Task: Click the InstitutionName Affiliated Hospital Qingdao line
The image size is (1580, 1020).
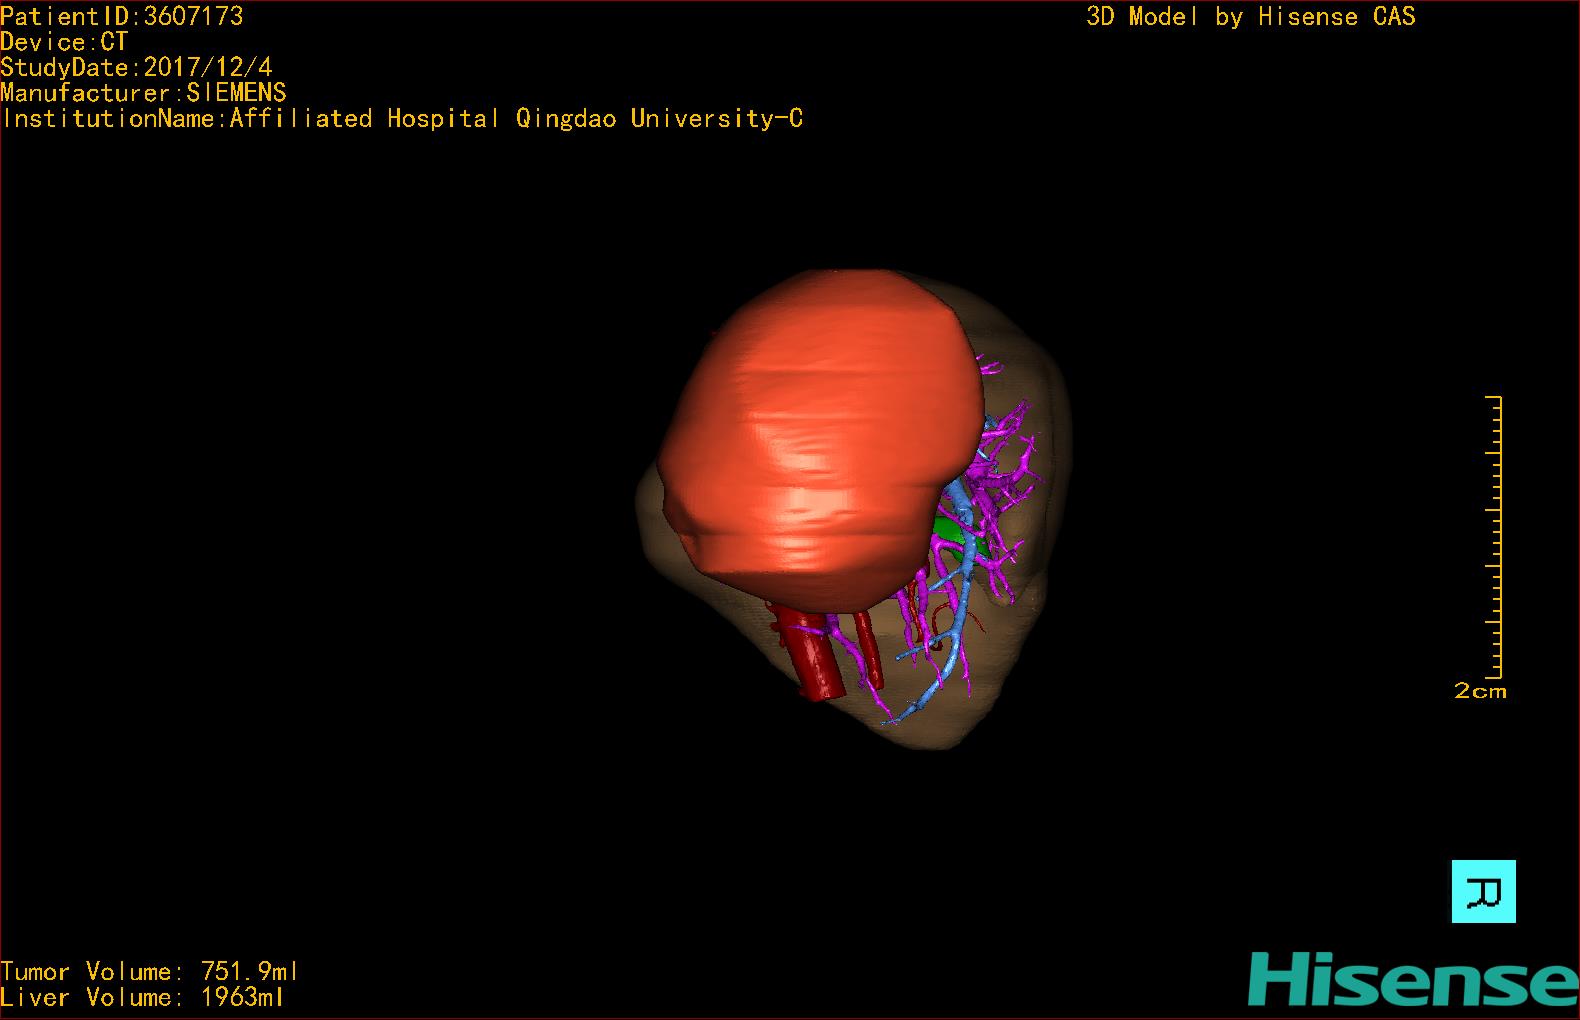Action: click(402, 119)
